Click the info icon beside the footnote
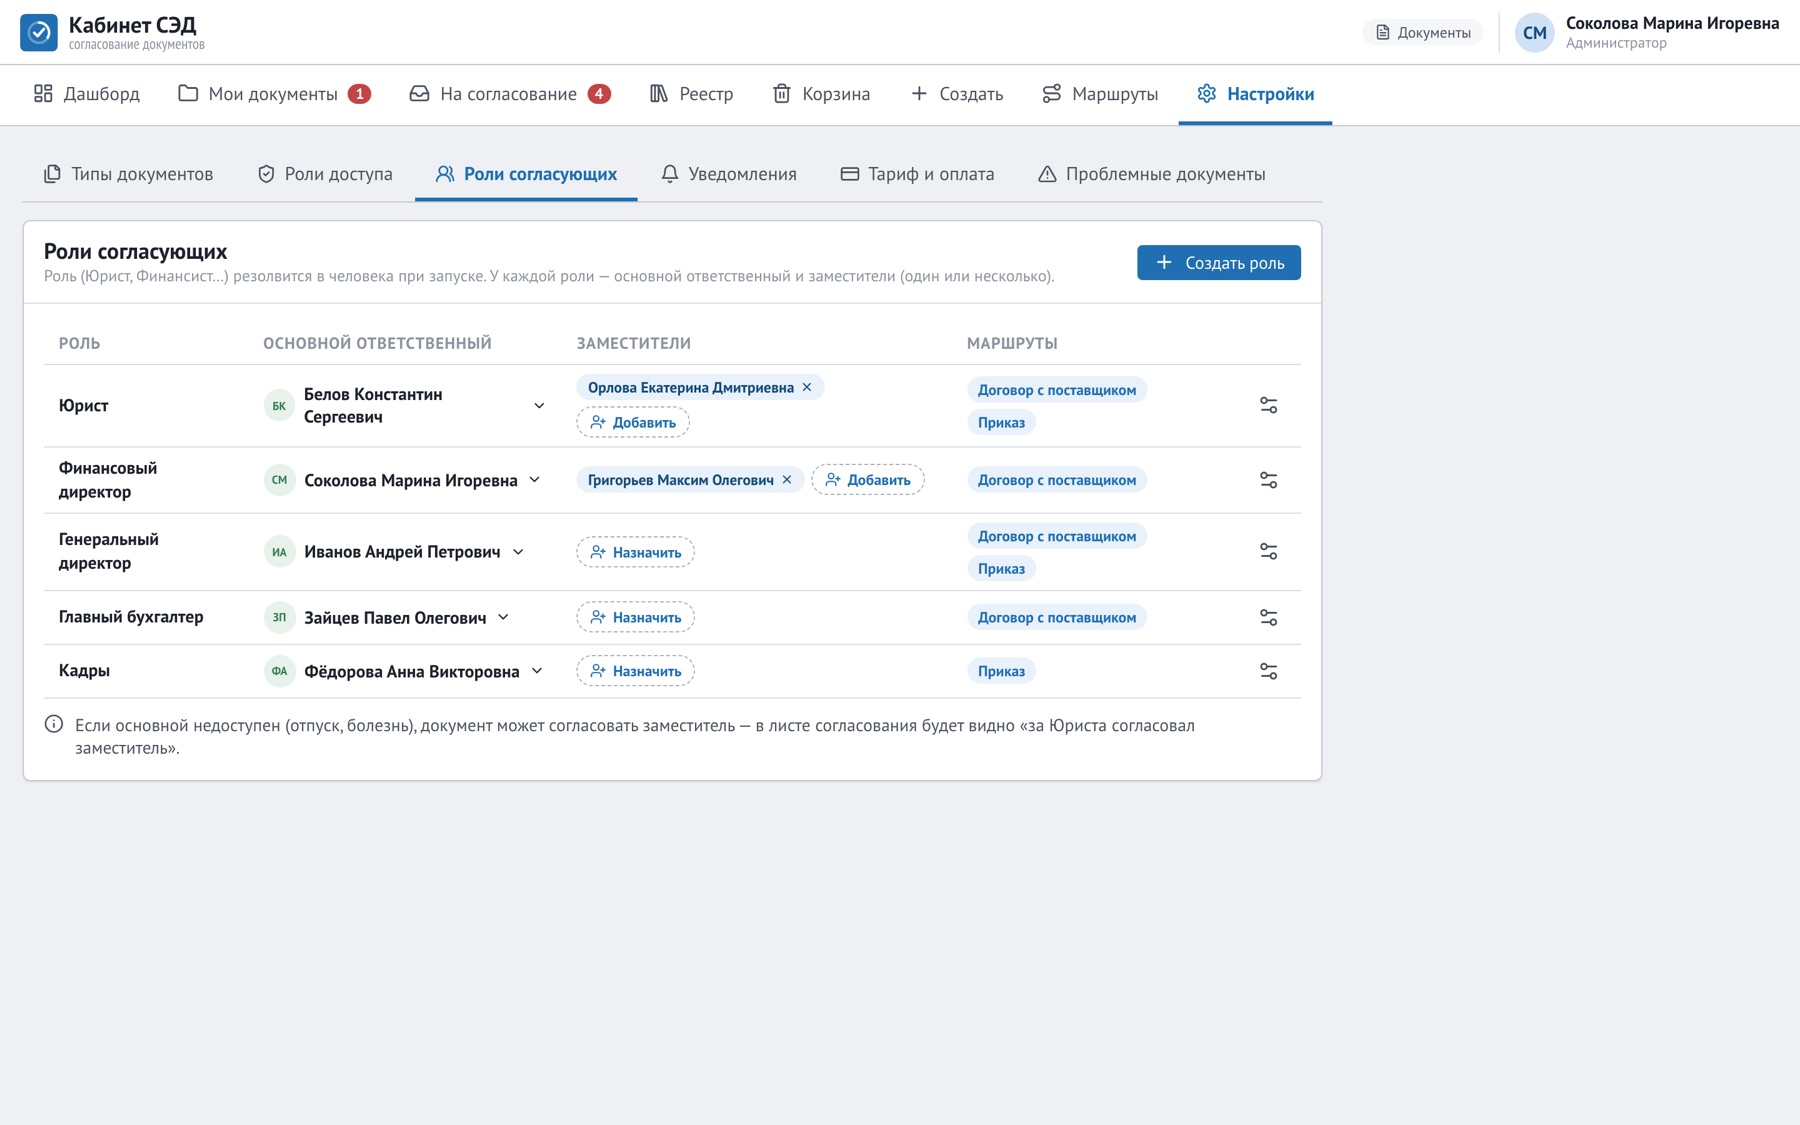This screenshot has height=1125, width=1800. 54,724
